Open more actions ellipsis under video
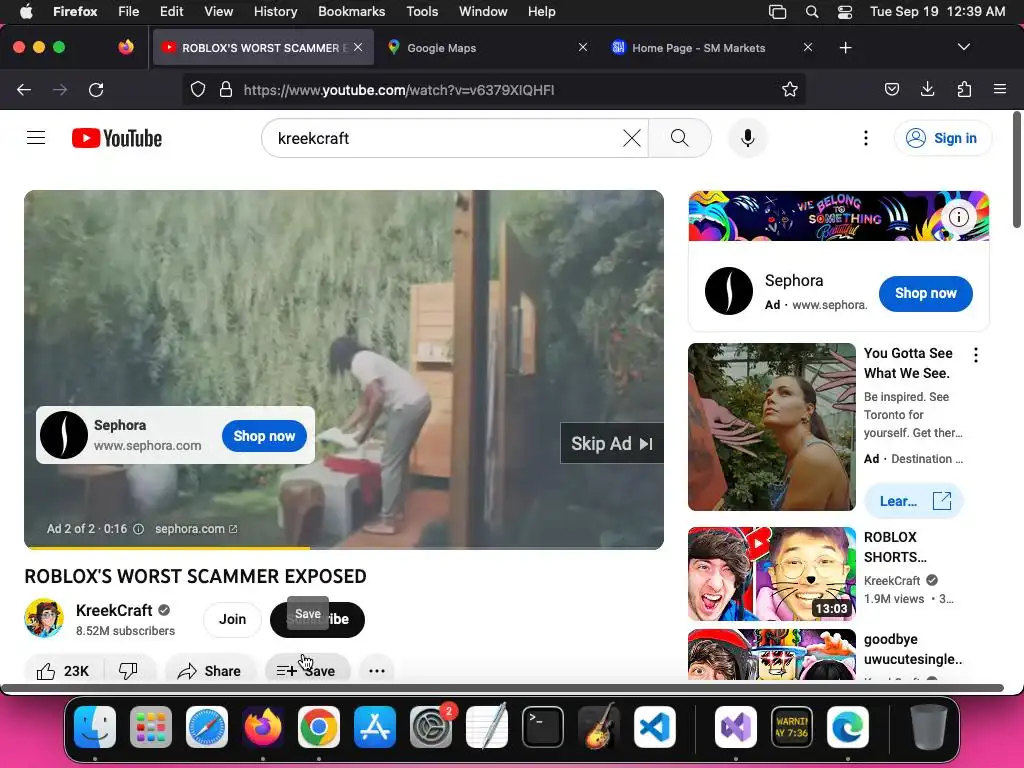 [377, 671]
